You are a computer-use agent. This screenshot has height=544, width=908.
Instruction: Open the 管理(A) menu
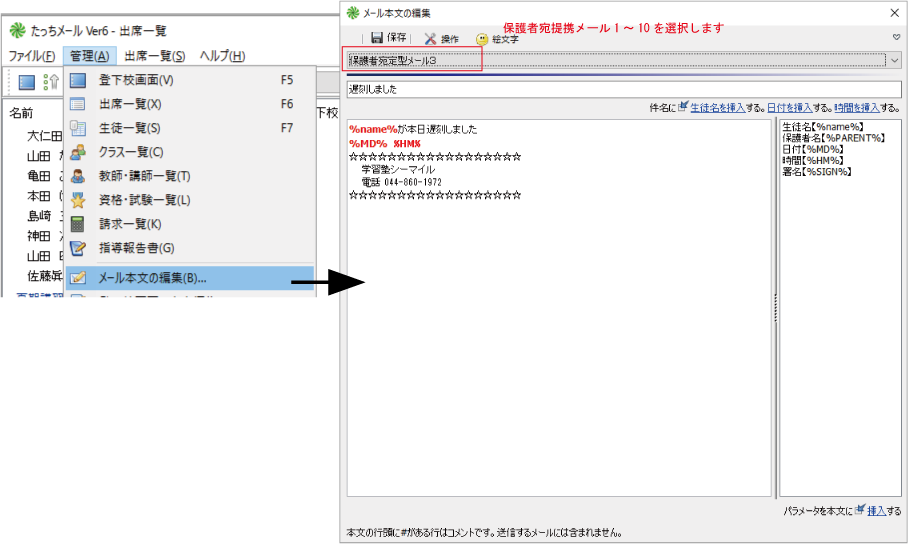coord(90,56)
